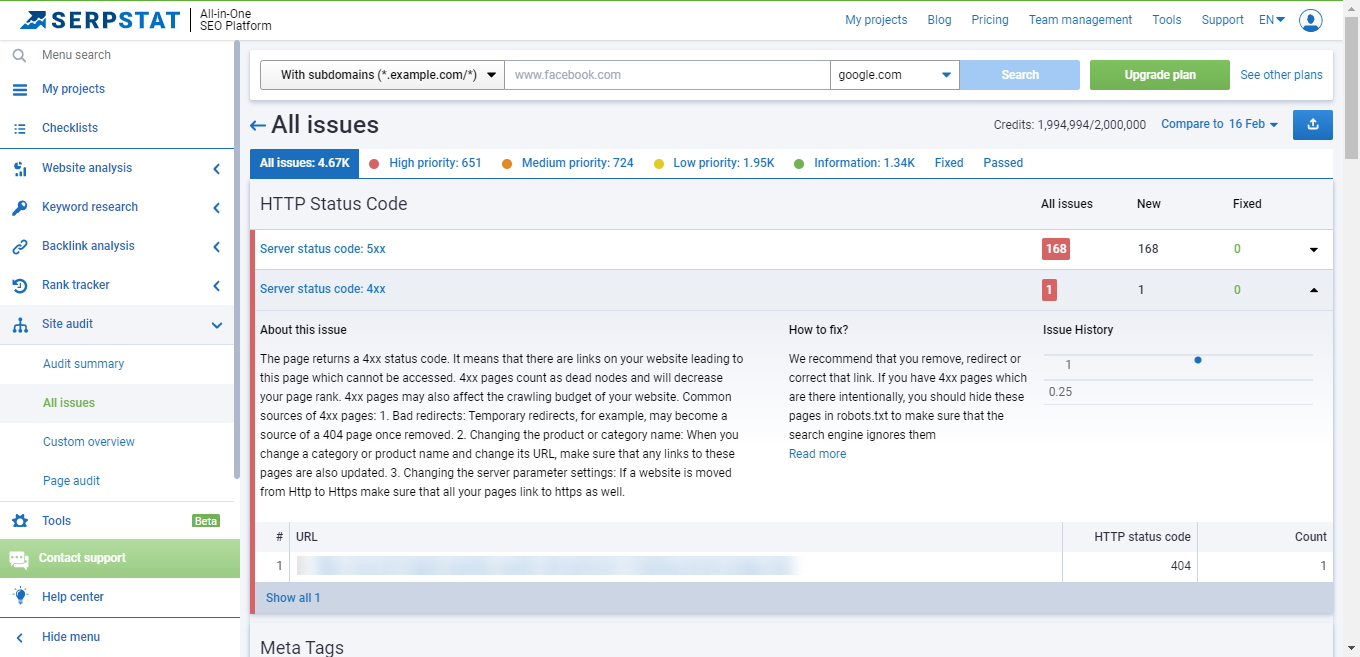Click the Issue History graph point
Viewport: 1360px width, 657px height.
click(1197, 360)
